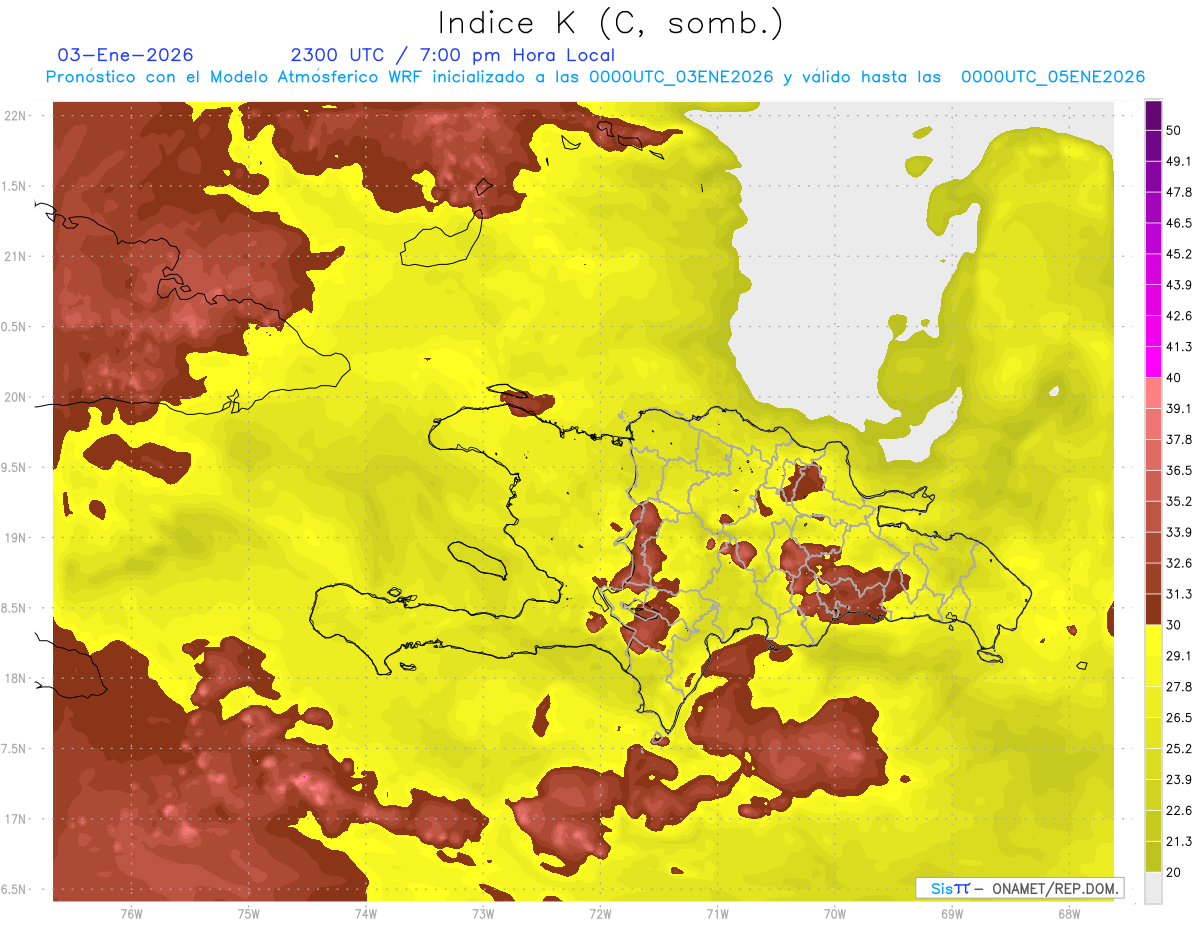Click the bottom colorbar value 20
The width and height of the screenshot is (1200, 927).
(1174, 872)
